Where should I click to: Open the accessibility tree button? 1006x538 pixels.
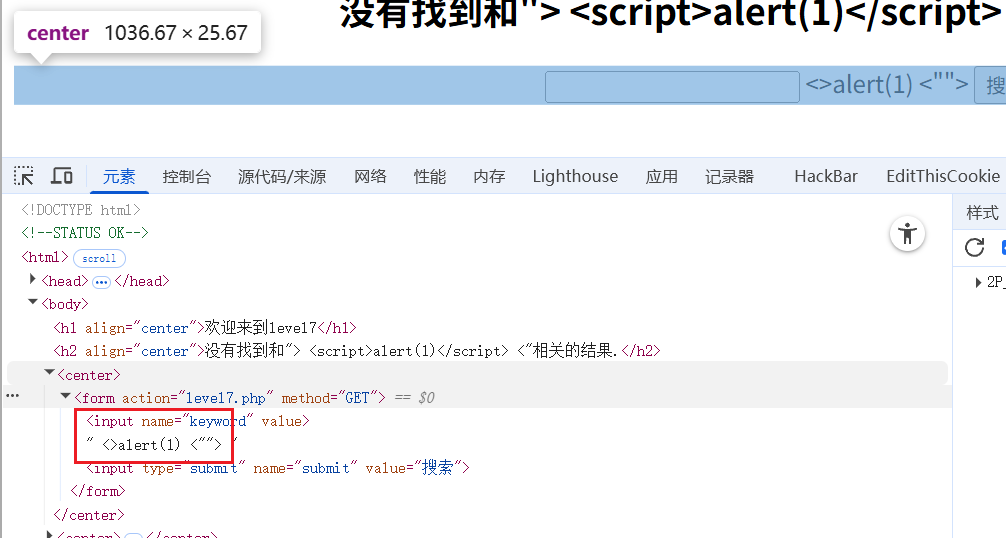click(907, 233)
